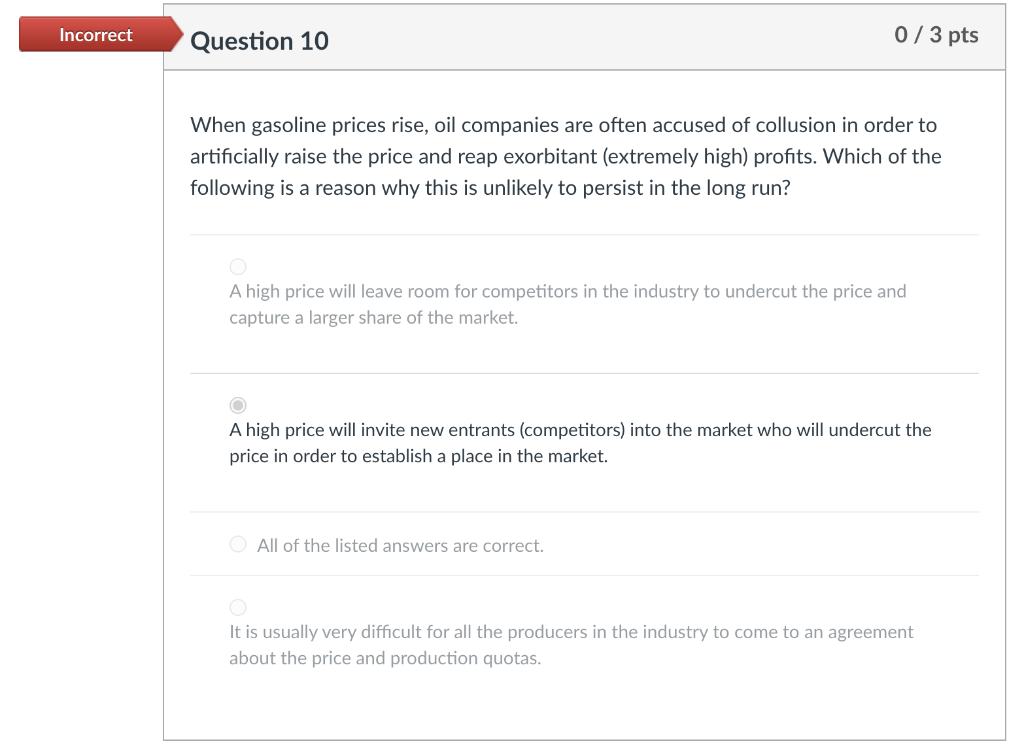This screenshot has width=1024, height=748.
Task: Click the "0 / 3 pts" score label
Action: [936, 35]
